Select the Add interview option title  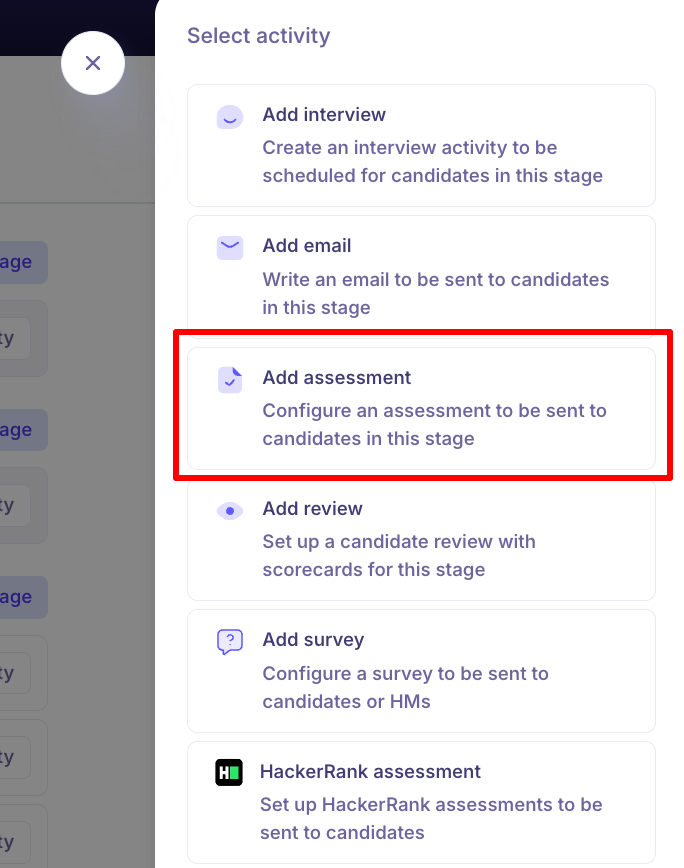[324, 115]
